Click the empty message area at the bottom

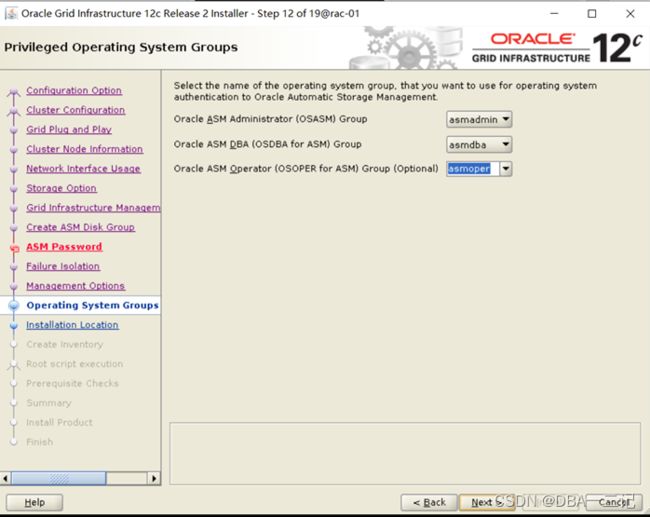tap(405, 453)
